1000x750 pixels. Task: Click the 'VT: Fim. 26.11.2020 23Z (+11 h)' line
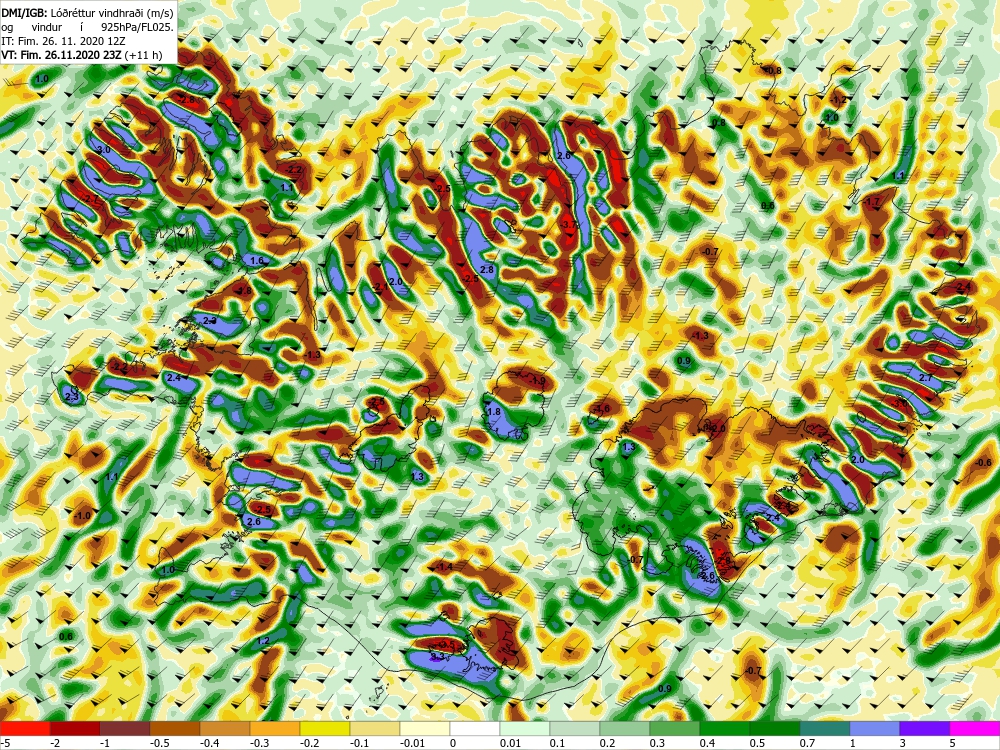coord(81,55)
